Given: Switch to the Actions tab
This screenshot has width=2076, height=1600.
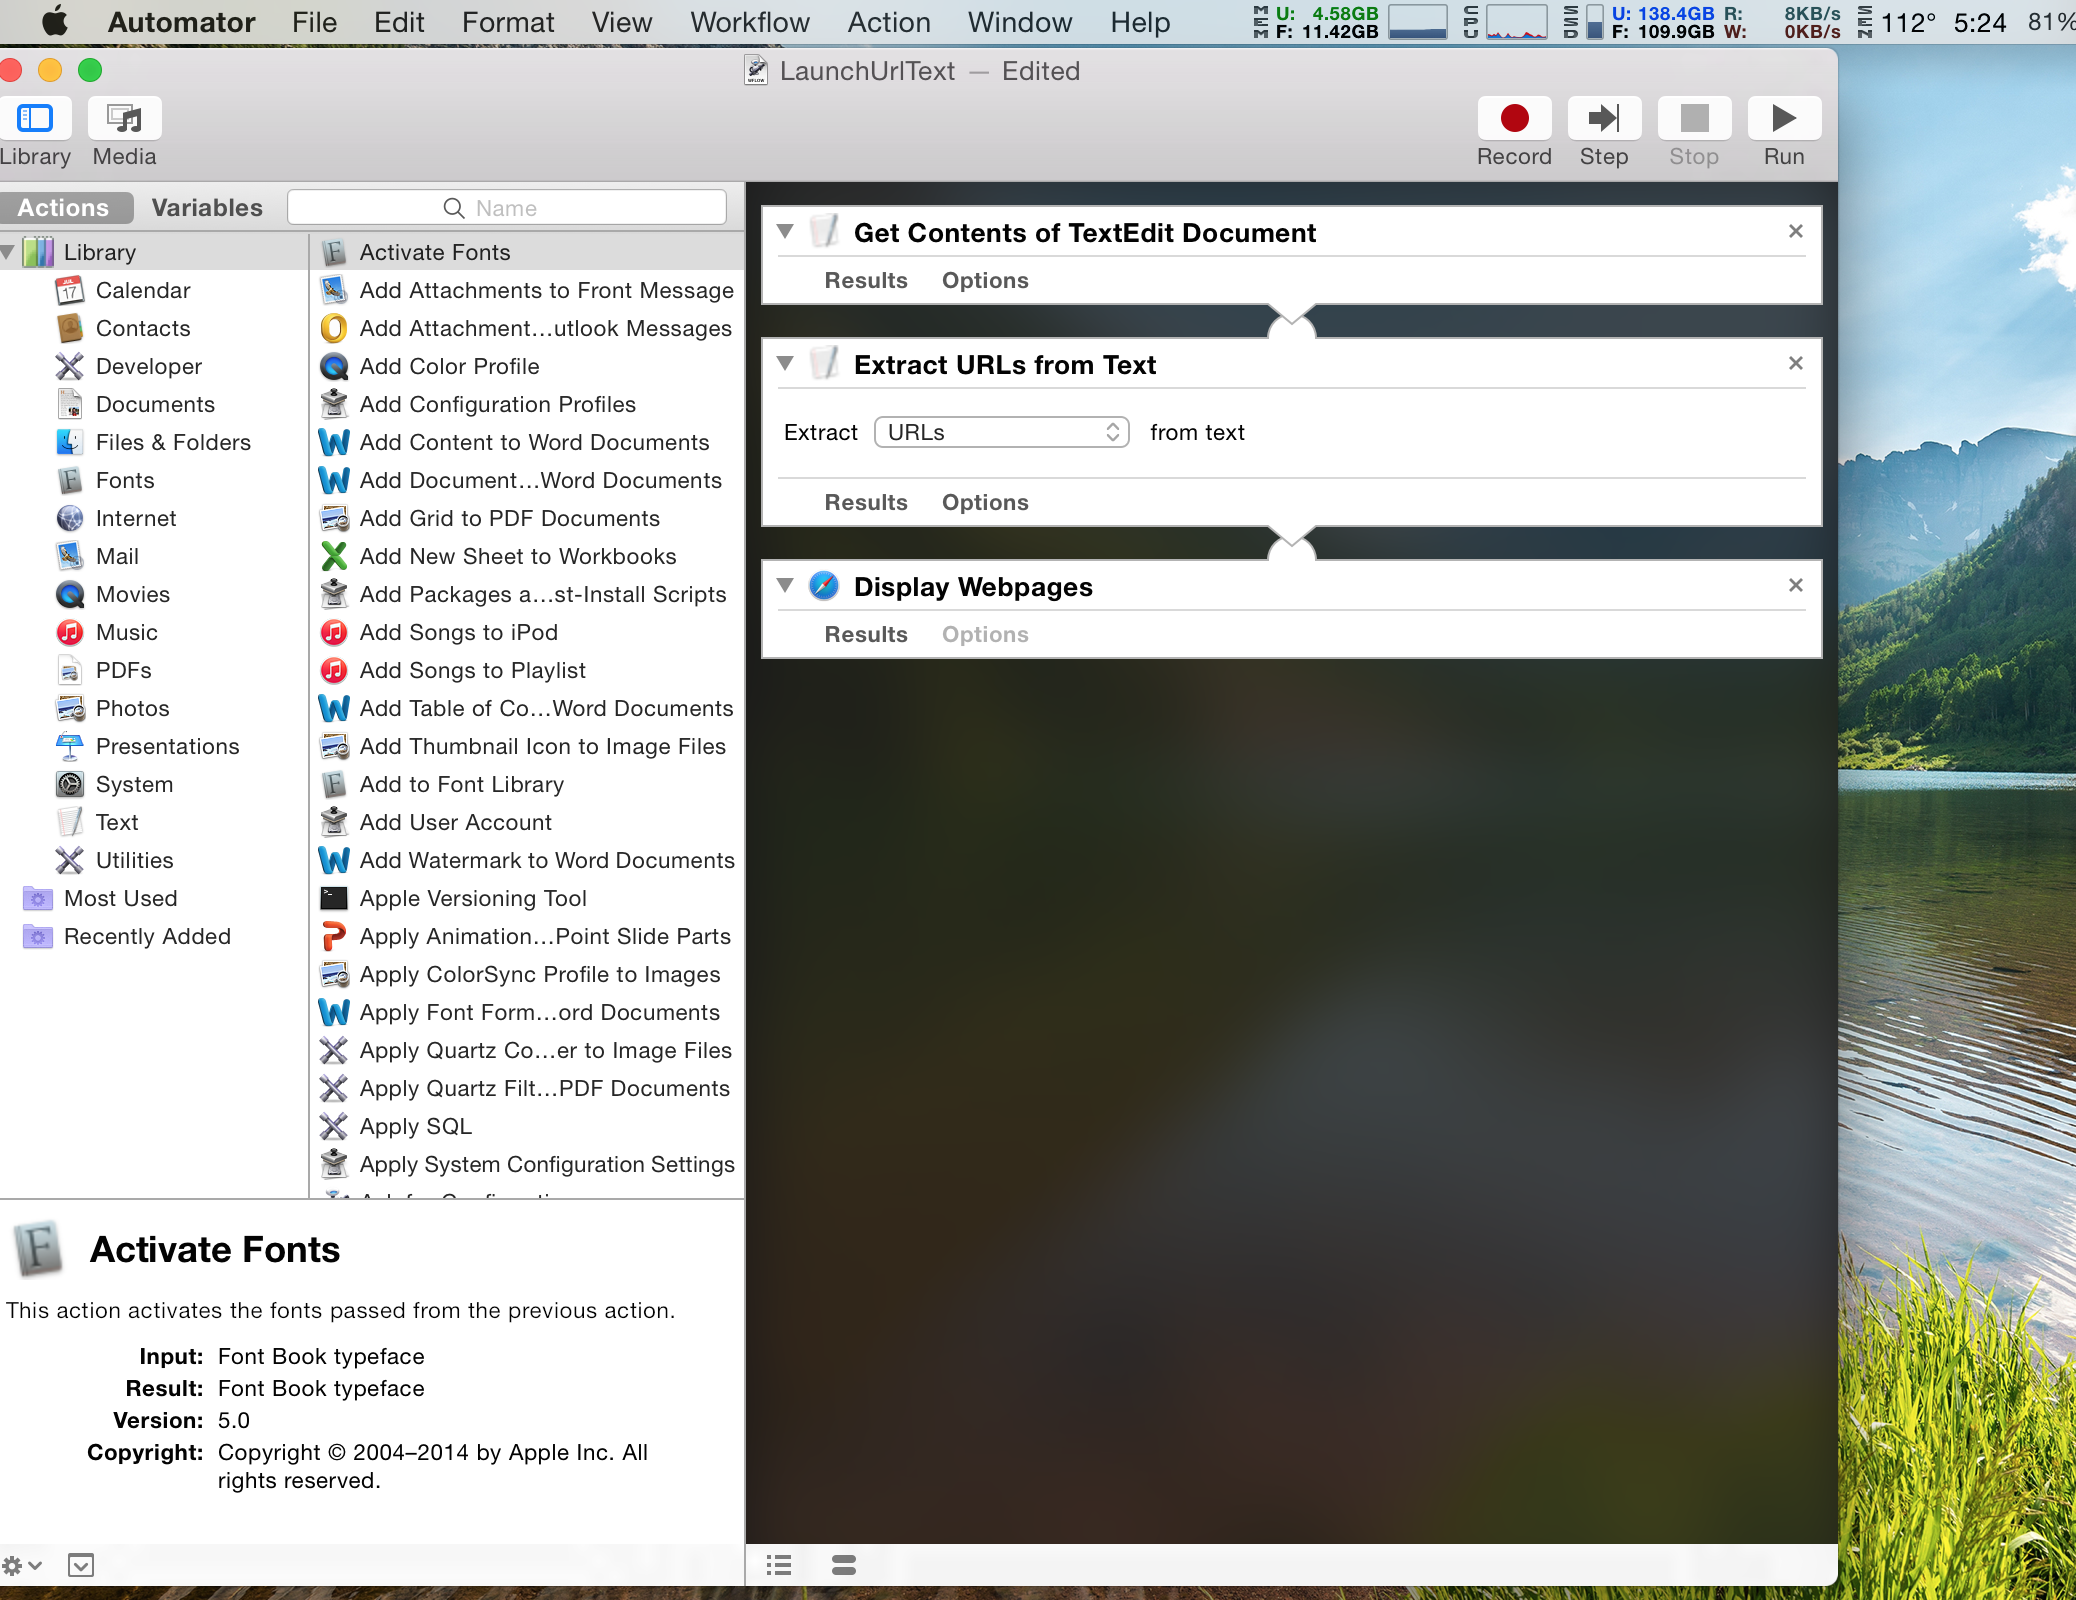Looking at the screenshot, I should pos(63,207).
